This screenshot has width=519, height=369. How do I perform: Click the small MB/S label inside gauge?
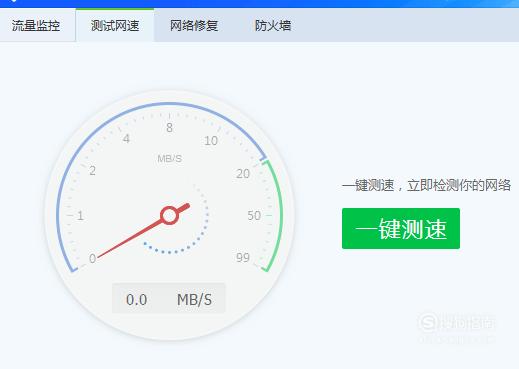click(170, 159)
